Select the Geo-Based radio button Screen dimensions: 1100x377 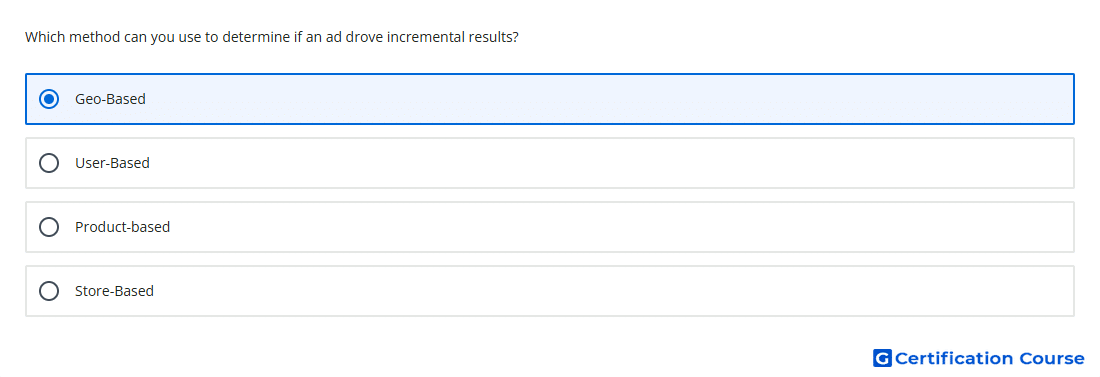click(48, 99)
